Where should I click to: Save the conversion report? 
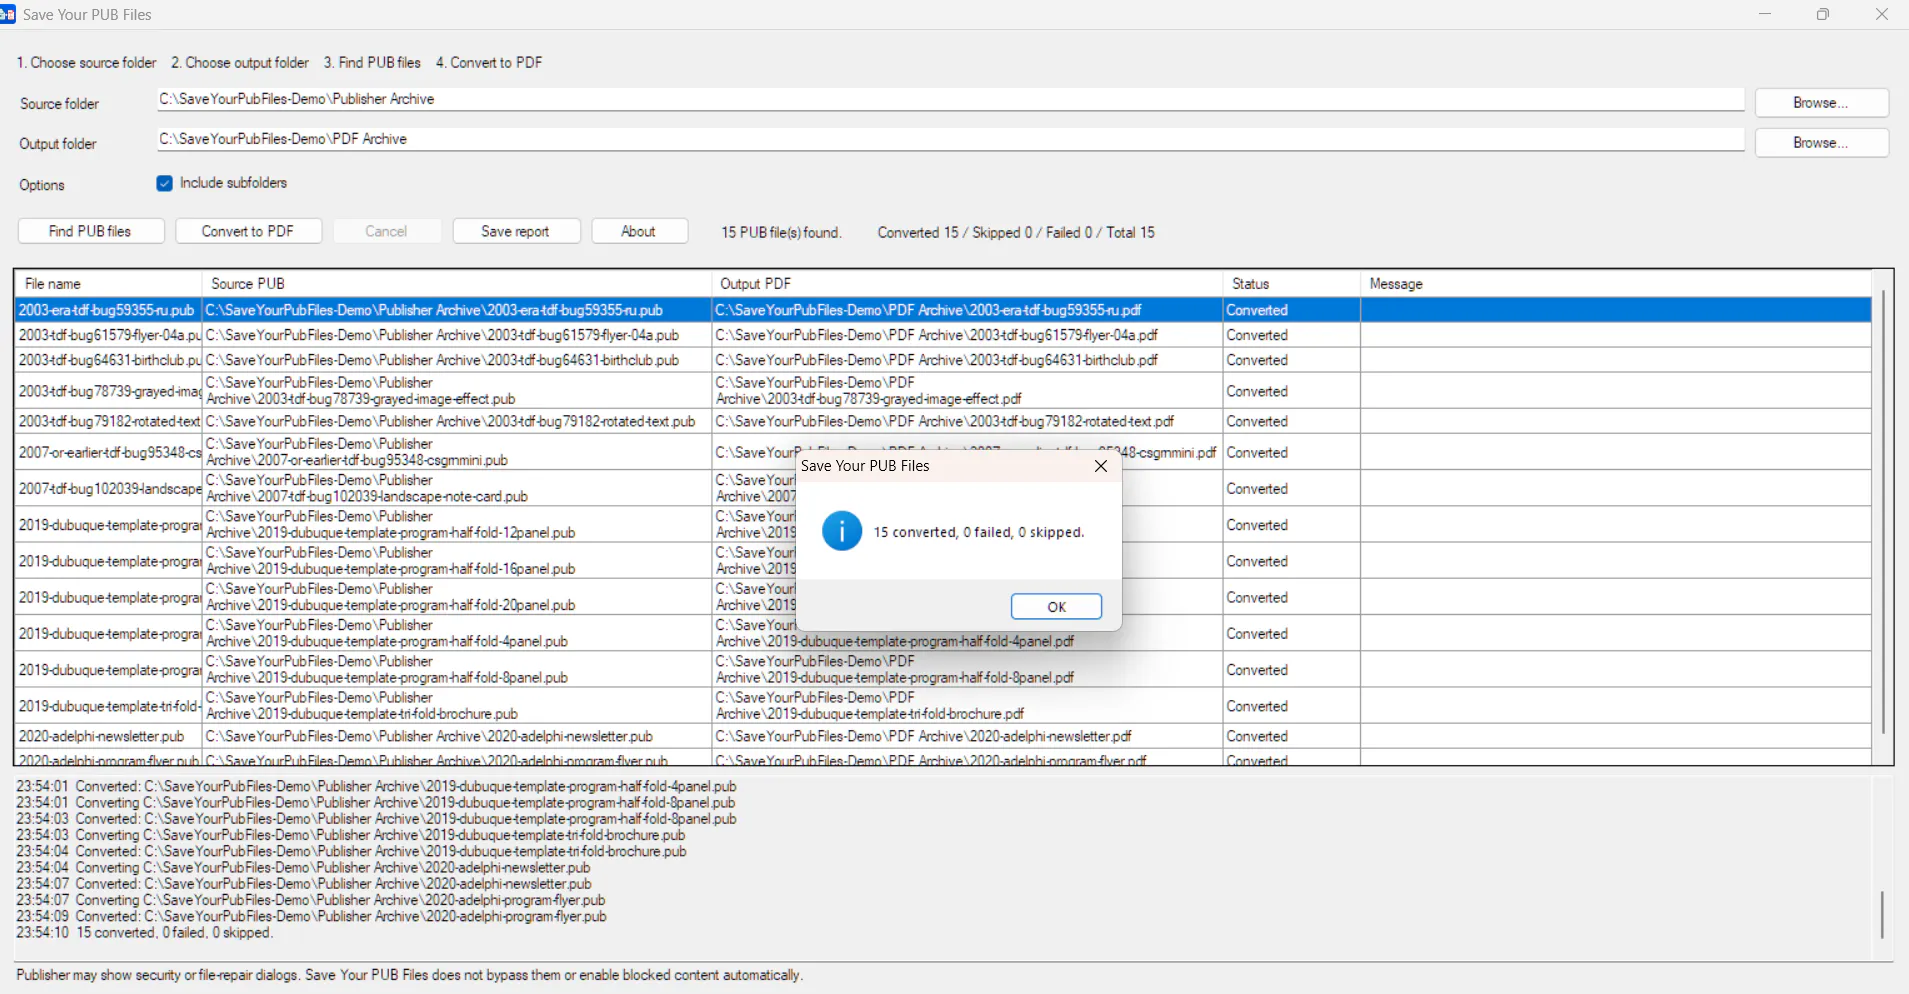tap(515, 231)
